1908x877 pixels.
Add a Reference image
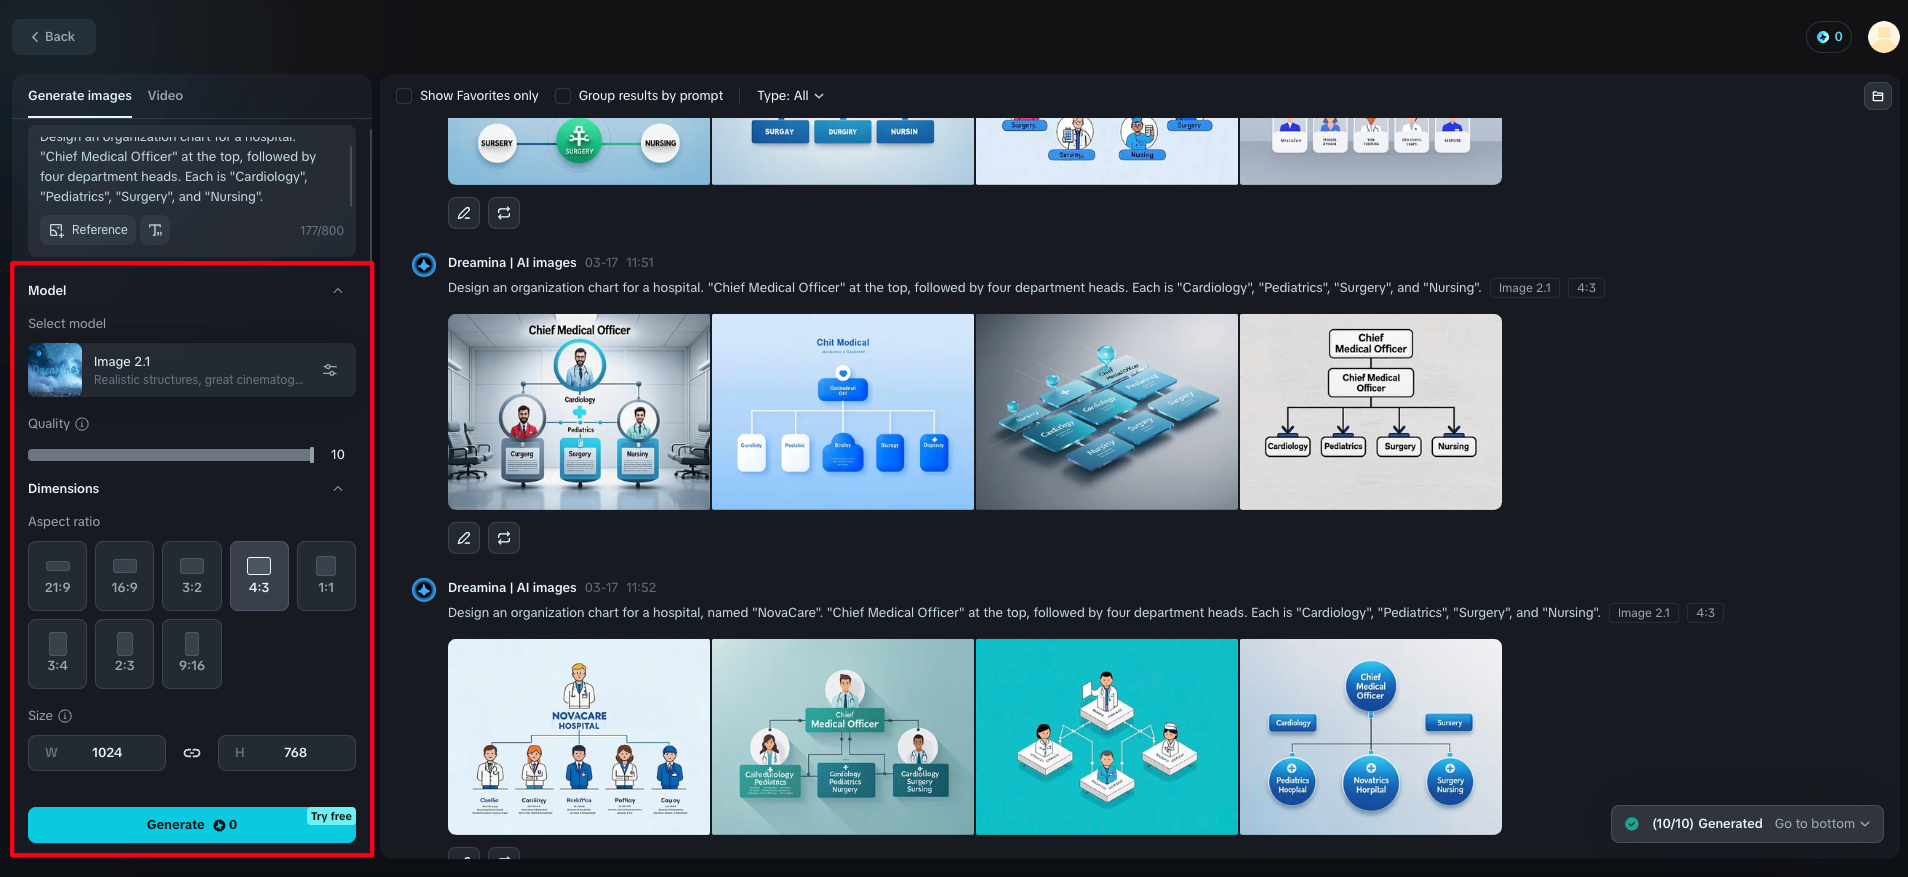tap(89, 230)
